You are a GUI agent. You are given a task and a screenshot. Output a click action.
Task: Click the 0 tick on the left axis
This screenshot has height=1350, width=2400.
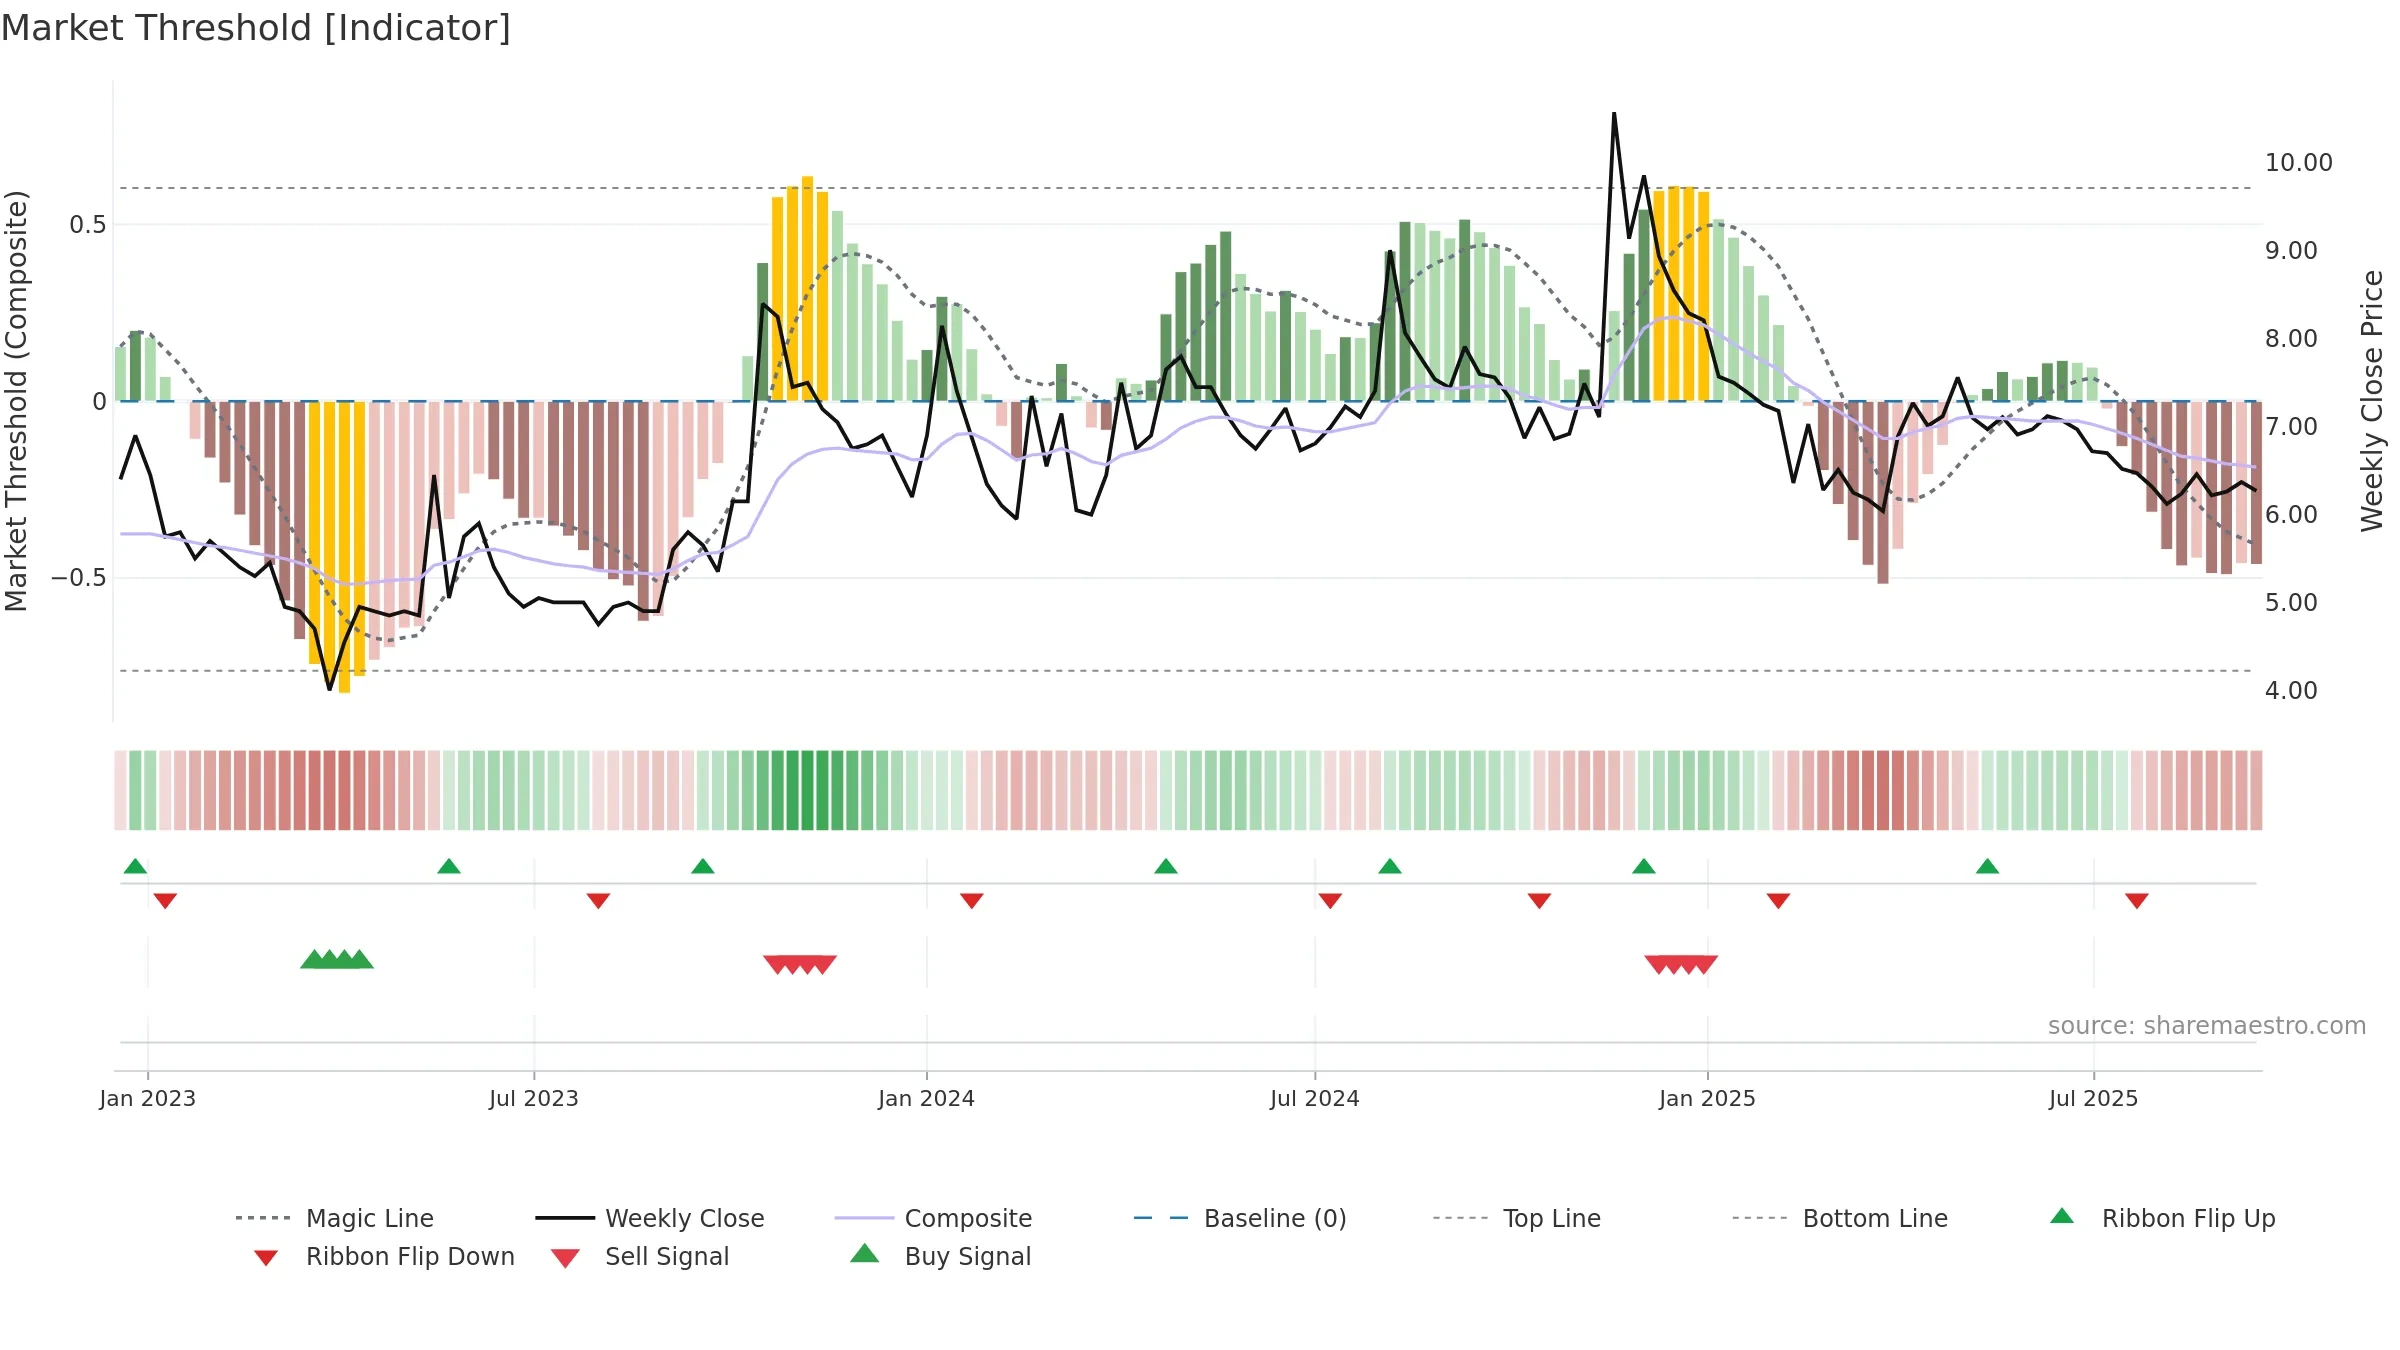(99, 402)
